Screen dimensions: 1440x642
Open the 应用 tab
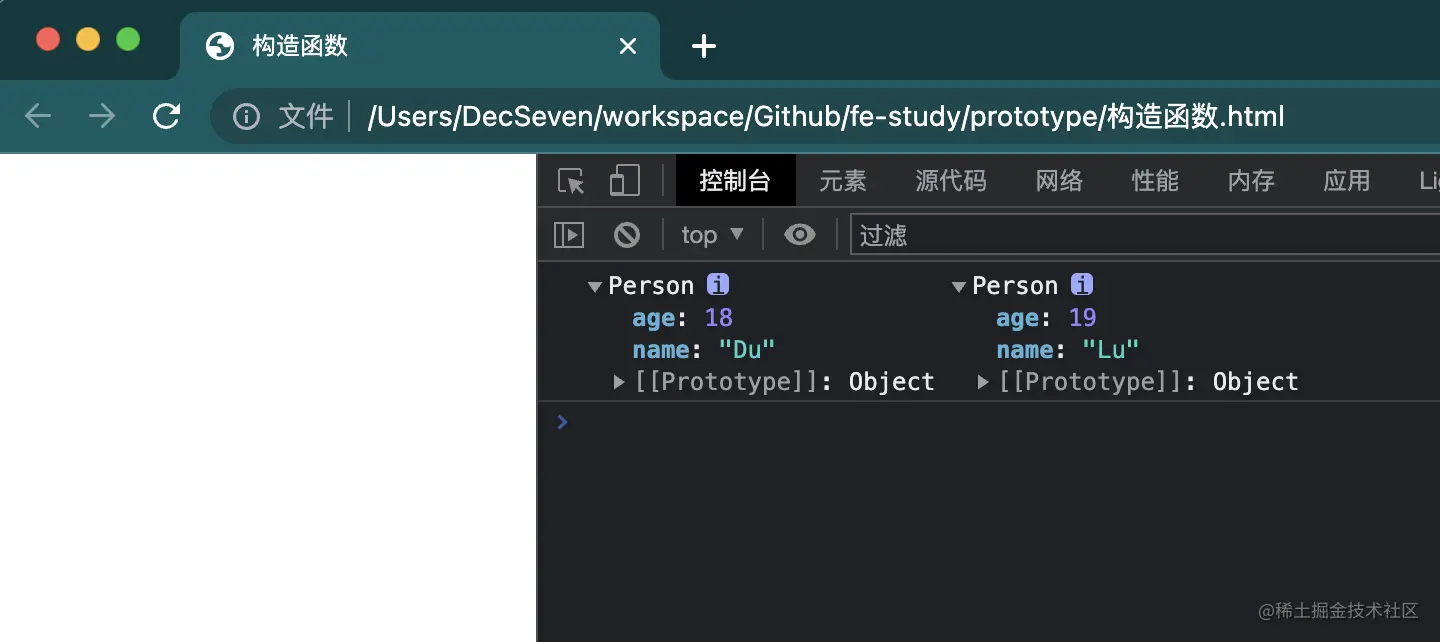click(x=1347, y=181)
